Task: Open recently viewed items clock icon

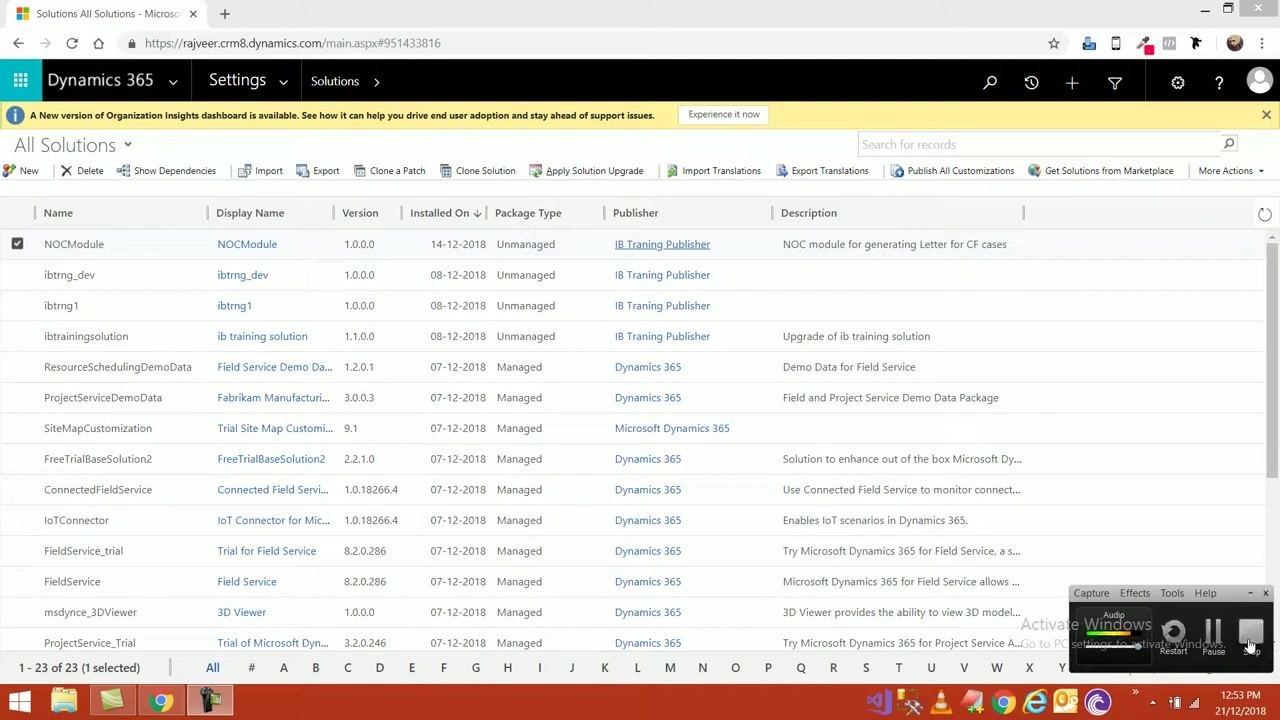Action: point(1031,82)
